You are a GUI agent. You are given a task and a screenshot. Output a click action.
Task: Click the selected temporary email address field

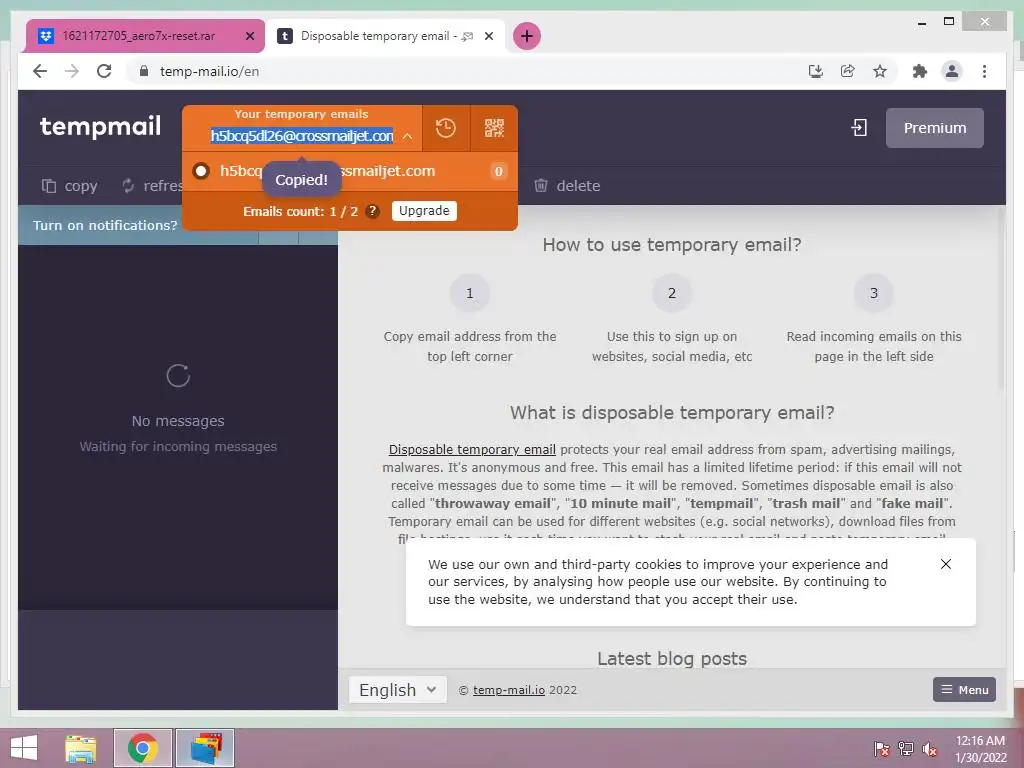pyautogui.click(x=302, y=136)
